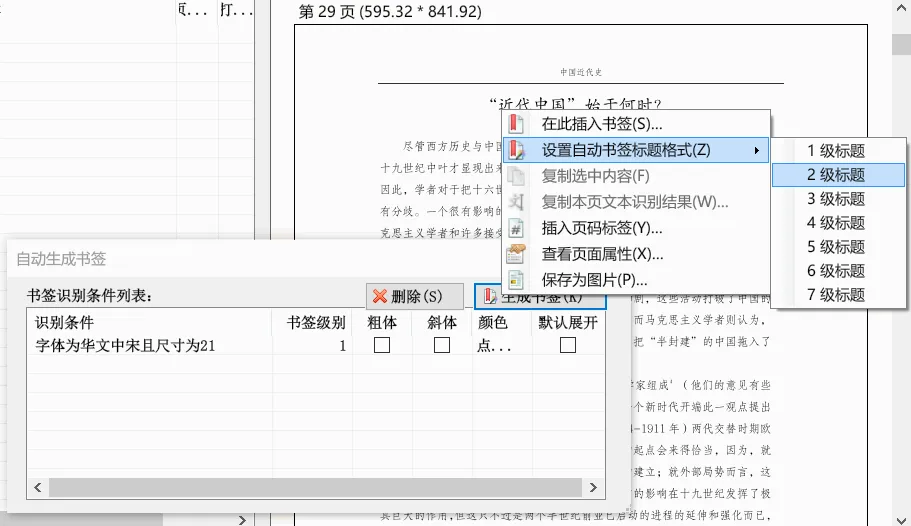Screen dimensions: 911x526
Task: Click down arrow of page view scrollbar
Action: click(901, 519)
